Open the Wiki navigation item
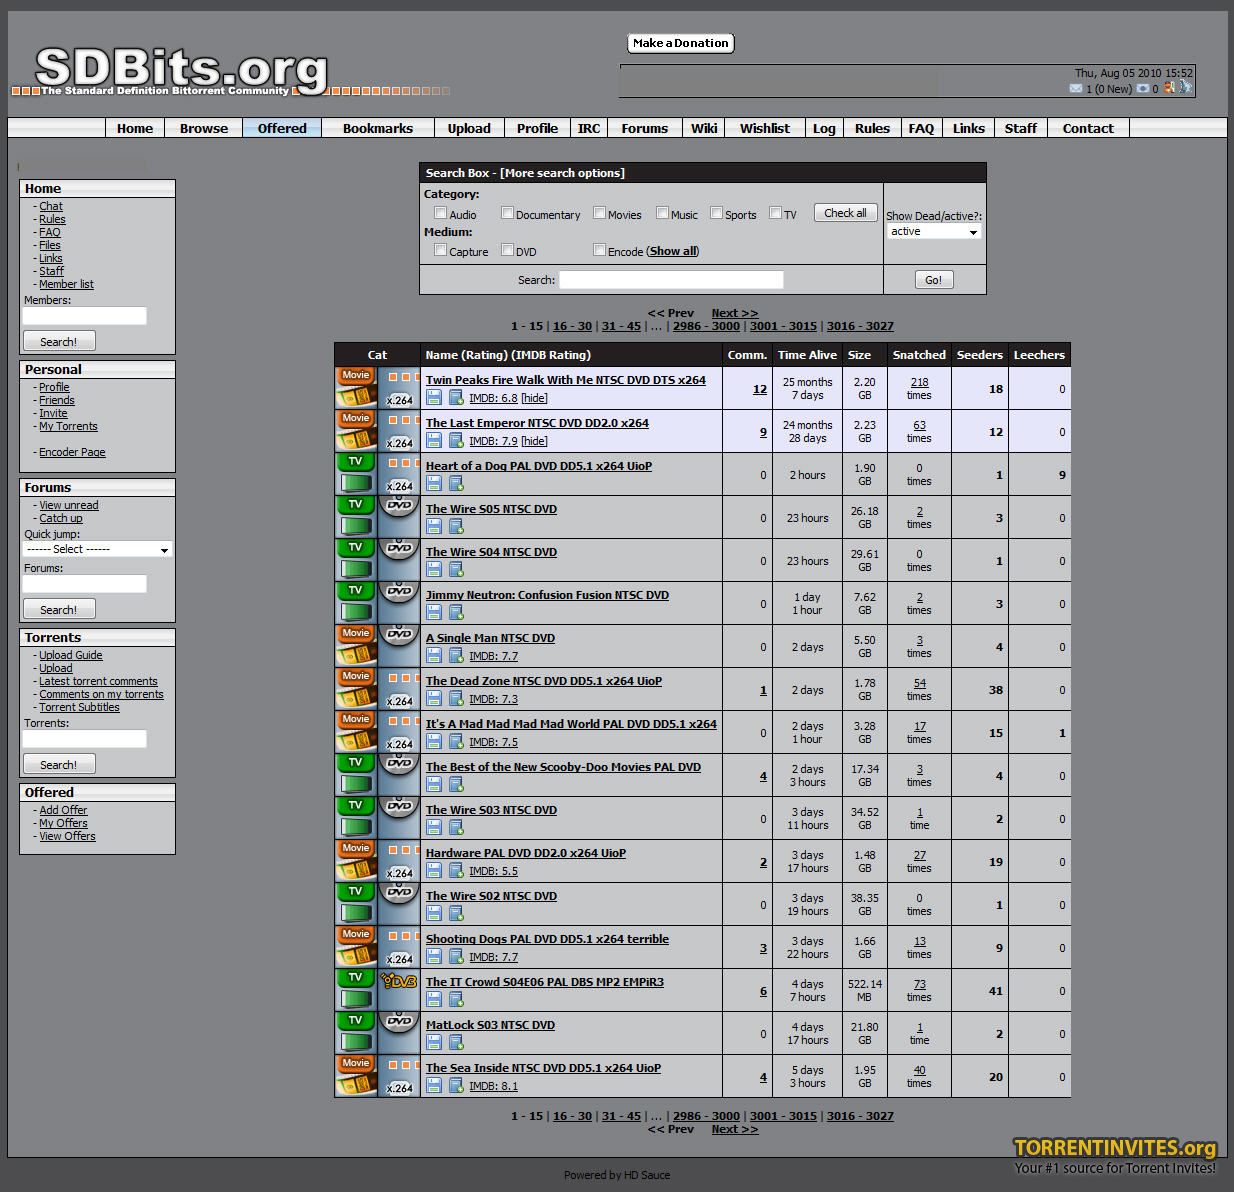1234x1192 pixels. (704, 128)
